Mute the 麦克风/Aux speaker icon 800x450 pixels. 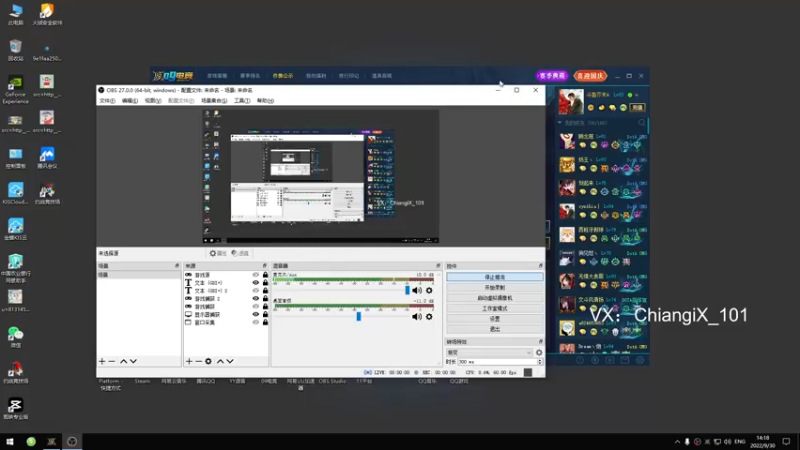click(x=417, y=290)
